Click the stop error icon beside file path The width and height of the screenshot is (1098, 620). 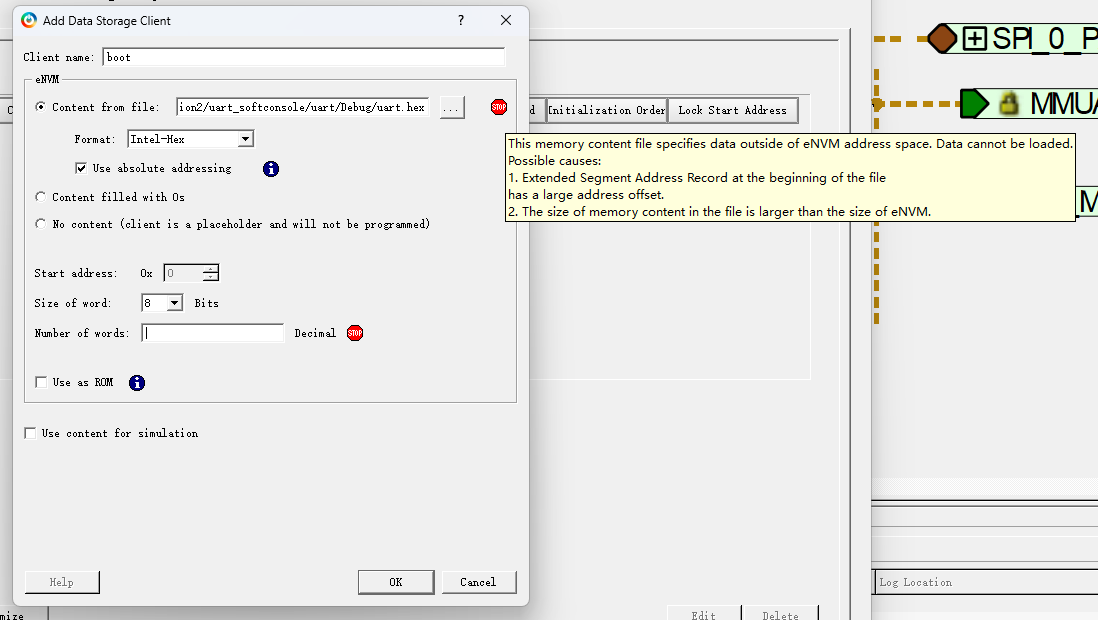point(499,107)
